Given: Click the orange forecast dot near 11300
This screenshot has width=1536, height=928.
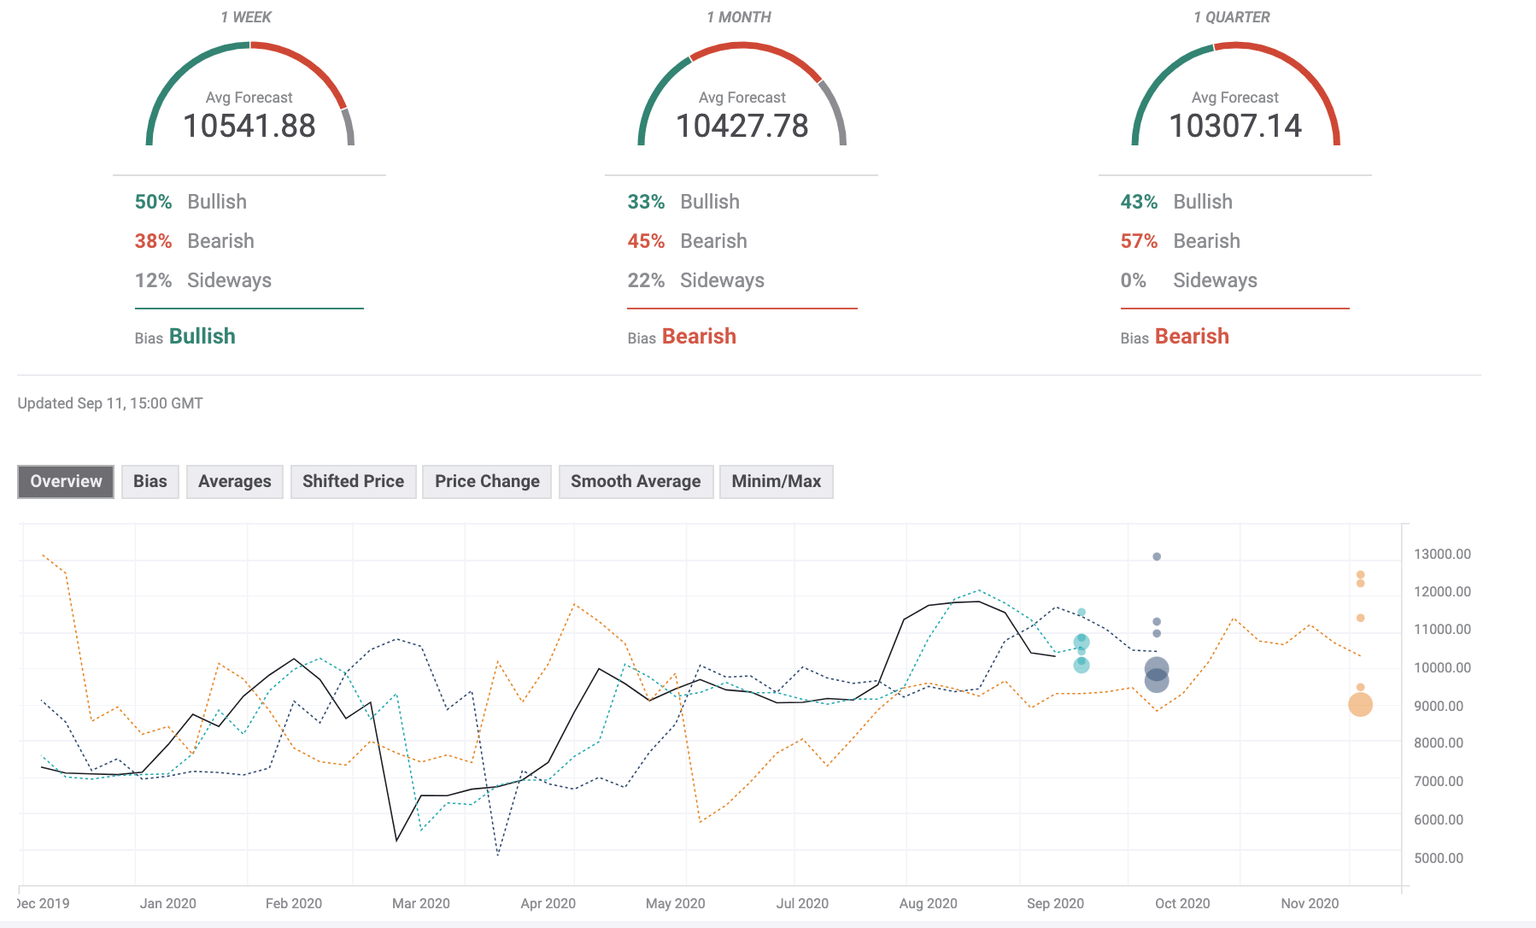Looking at the screenshot, I should (1361, 618).
